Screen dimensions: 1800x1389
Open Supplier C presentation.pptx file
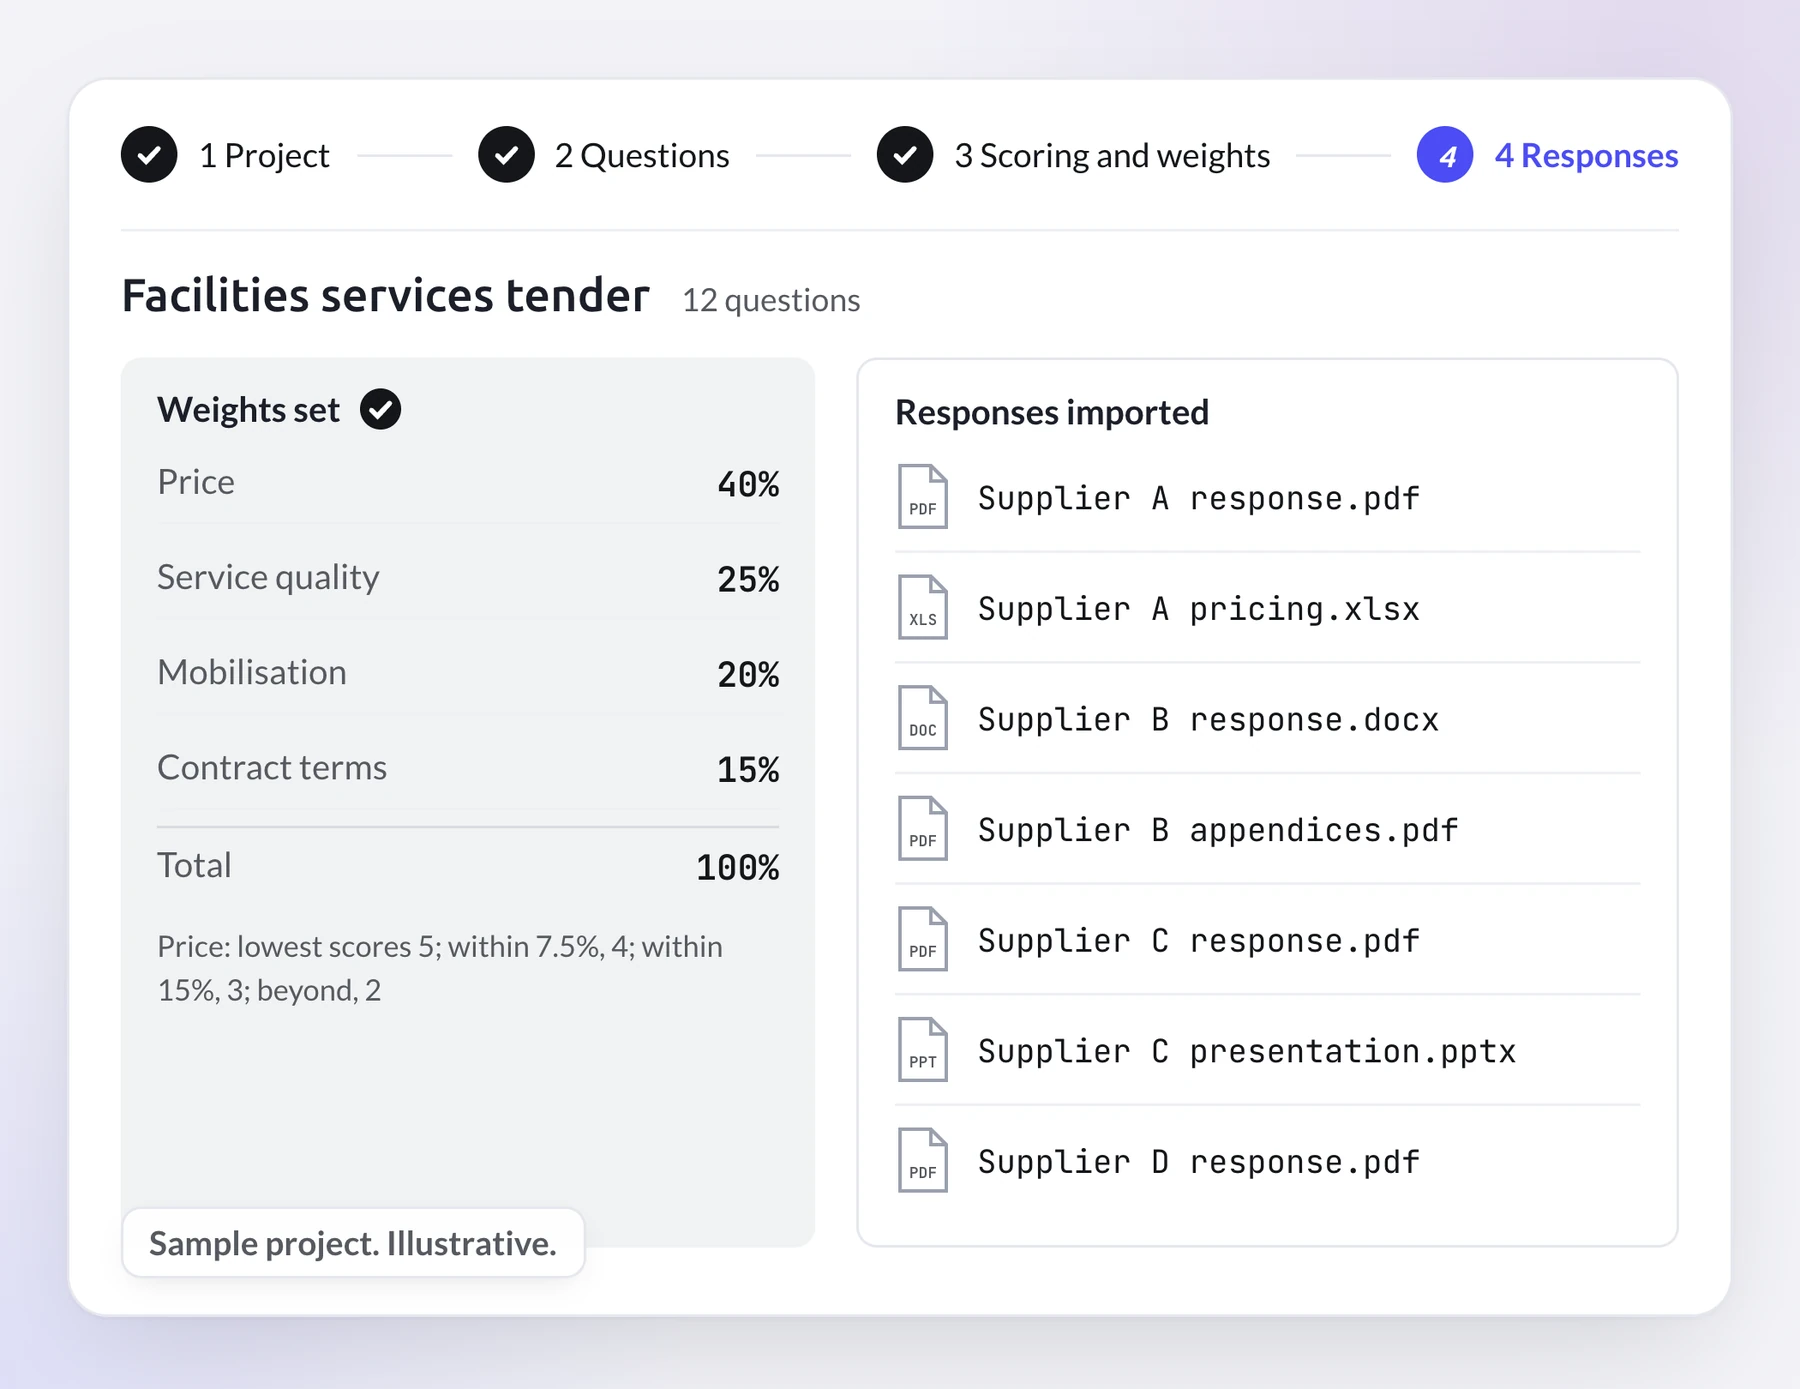coord(1247,1051)
